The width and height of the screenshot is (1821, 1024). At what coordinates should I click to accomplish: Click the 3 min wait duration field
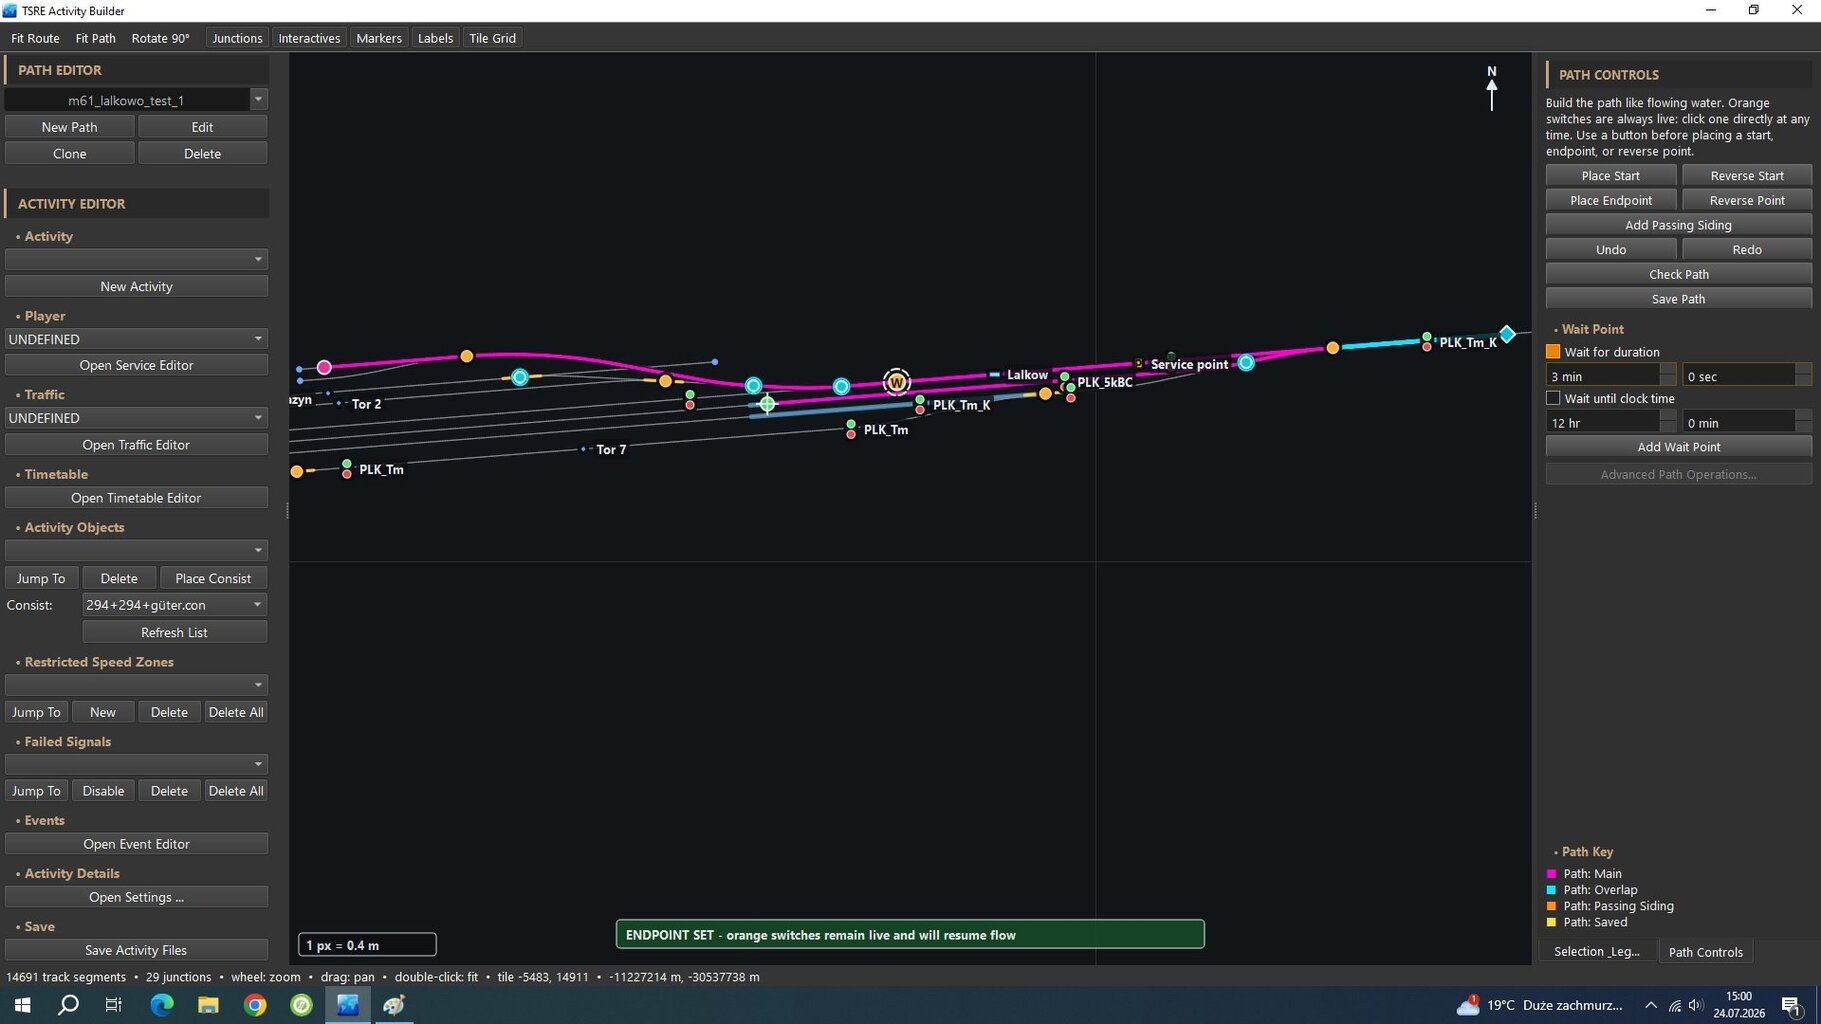click(1603, 376)
